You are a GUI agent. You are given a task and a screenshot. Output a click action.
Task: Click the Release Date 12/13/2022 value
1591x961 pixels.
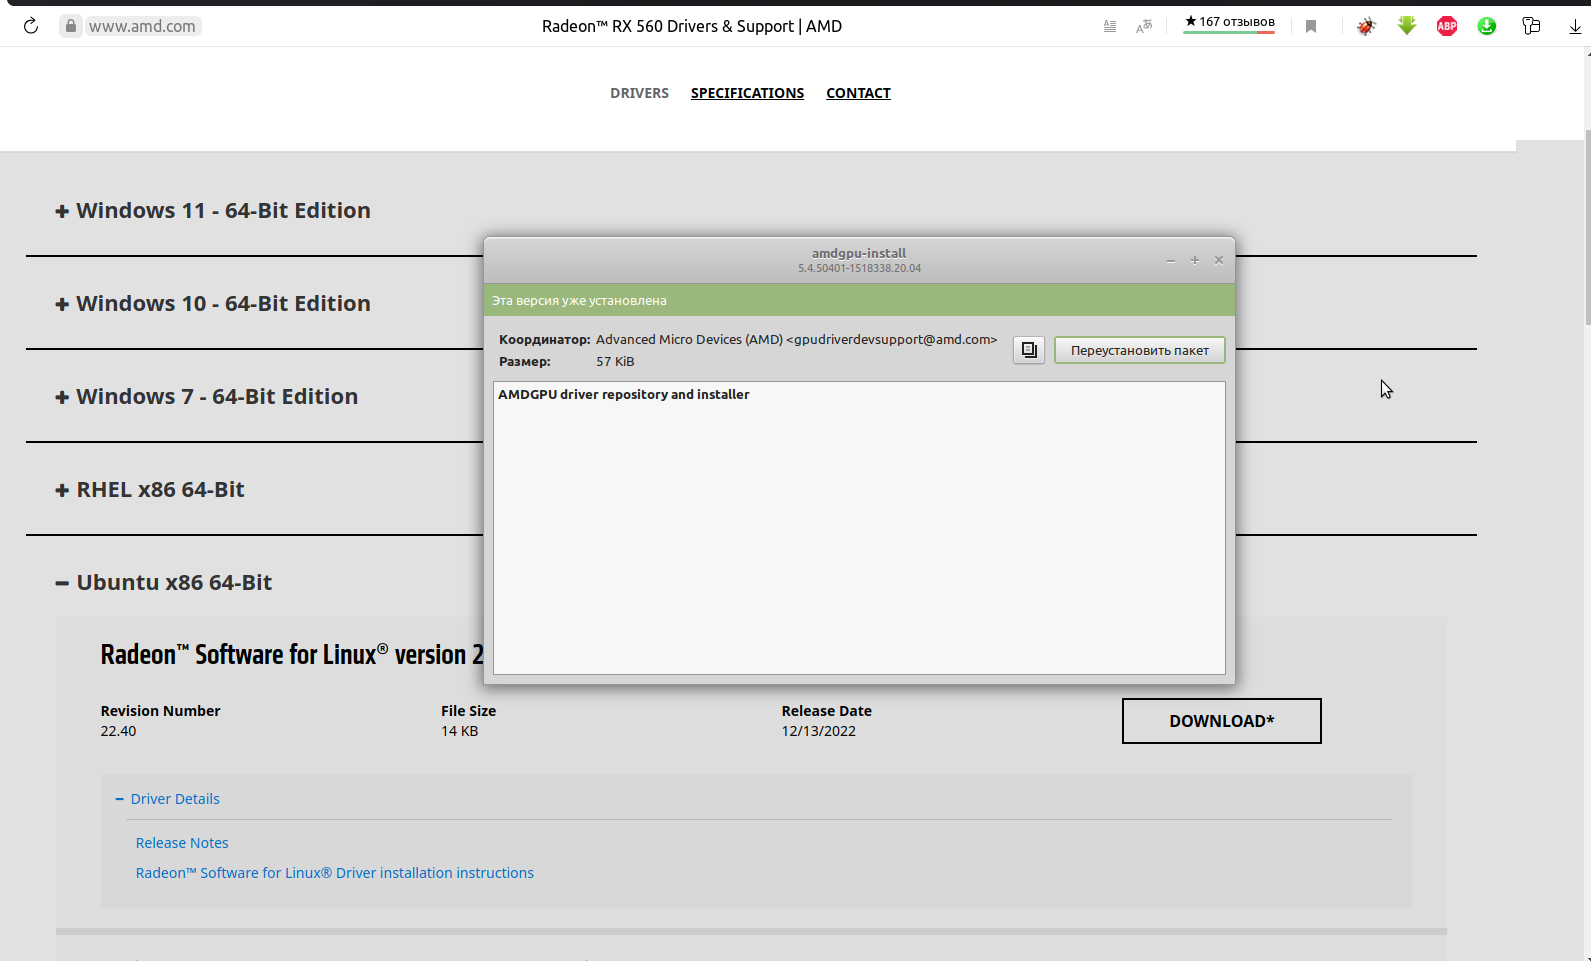click(x=818, y=731)
